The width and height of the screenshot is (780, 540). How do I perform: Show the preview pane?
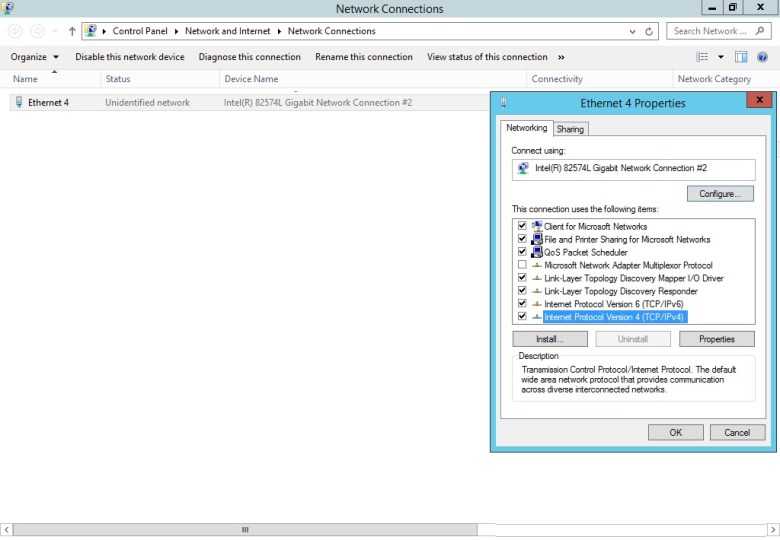(741, 57)
